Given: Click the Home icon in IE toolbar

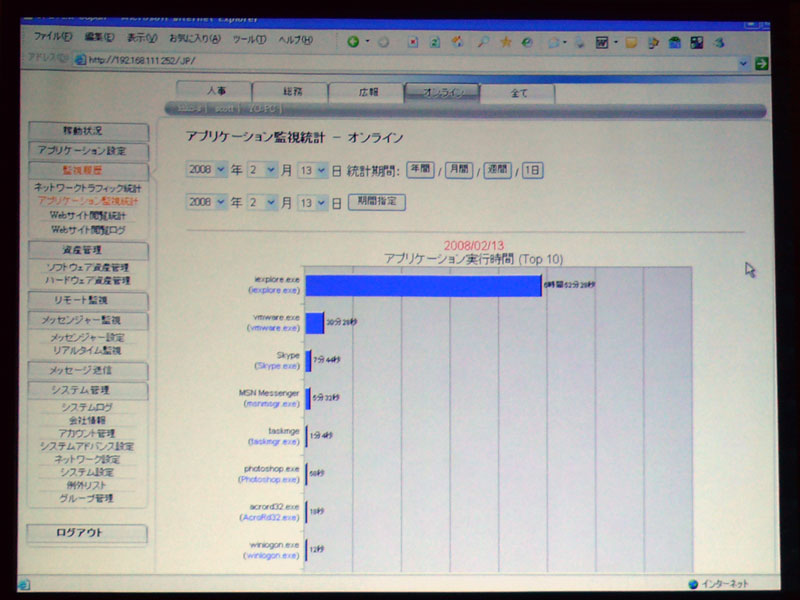Looking at the screenshot, I should click(x=457, y=42).
